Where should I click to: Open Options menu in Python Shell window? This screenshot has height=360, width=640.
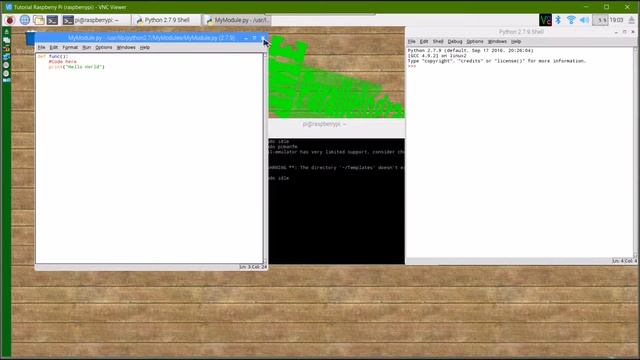click(475, 42)
